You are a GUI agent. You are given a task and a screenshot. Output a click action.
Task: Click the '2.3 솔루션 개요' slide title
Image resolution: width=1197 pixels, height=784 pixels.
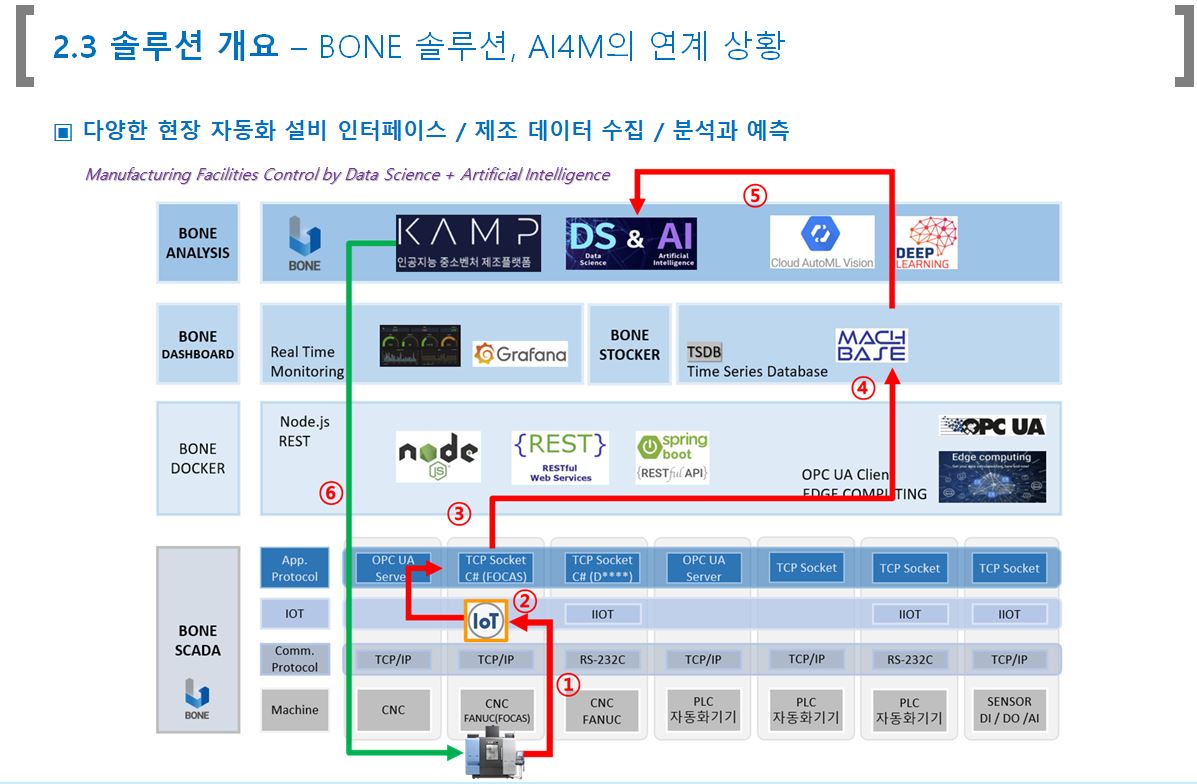pos(165,46)
